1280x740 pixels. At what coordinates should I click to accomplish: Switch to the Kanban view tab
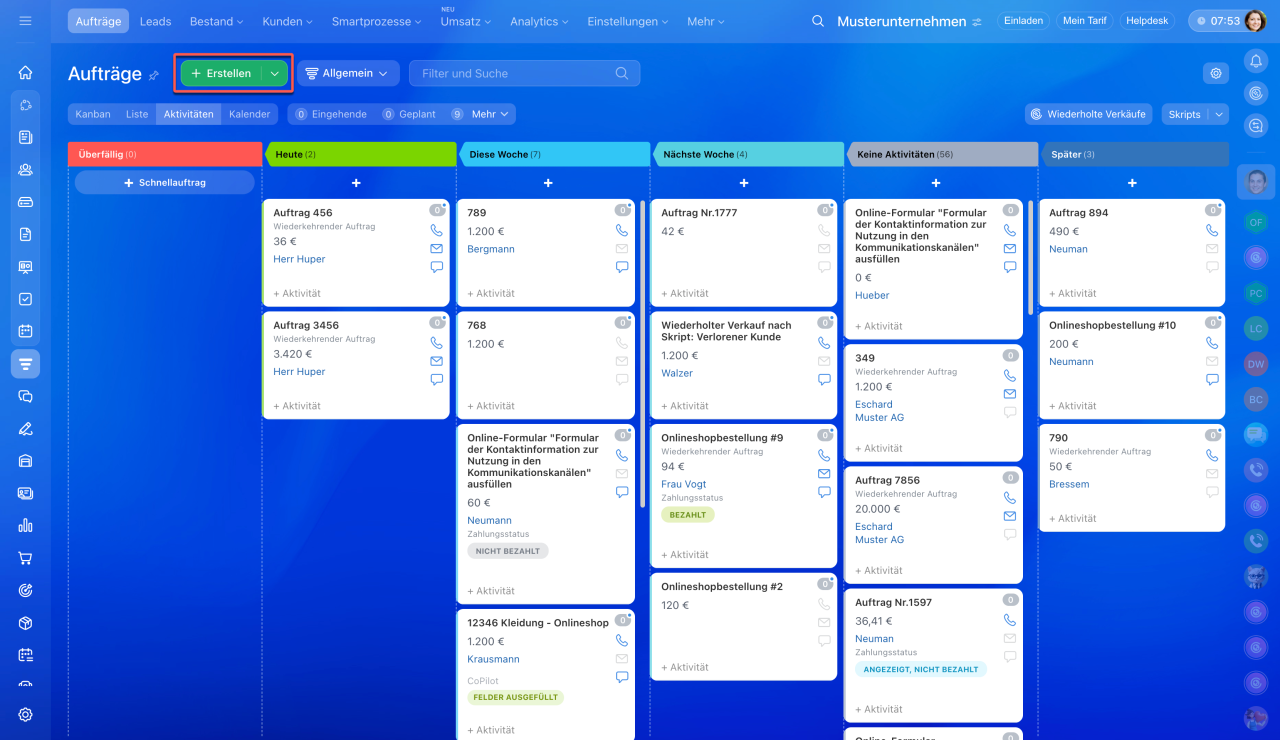tap(93, 114)
